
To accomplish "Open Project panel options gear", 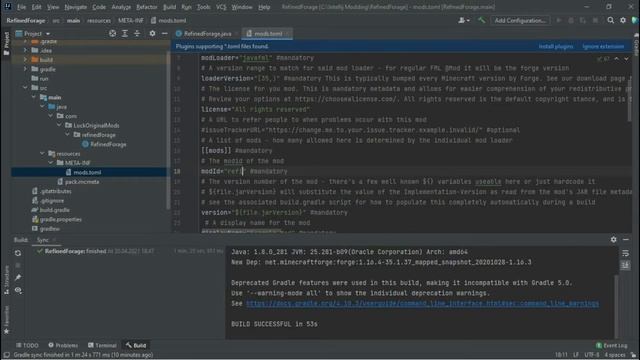I will [152, 33].
